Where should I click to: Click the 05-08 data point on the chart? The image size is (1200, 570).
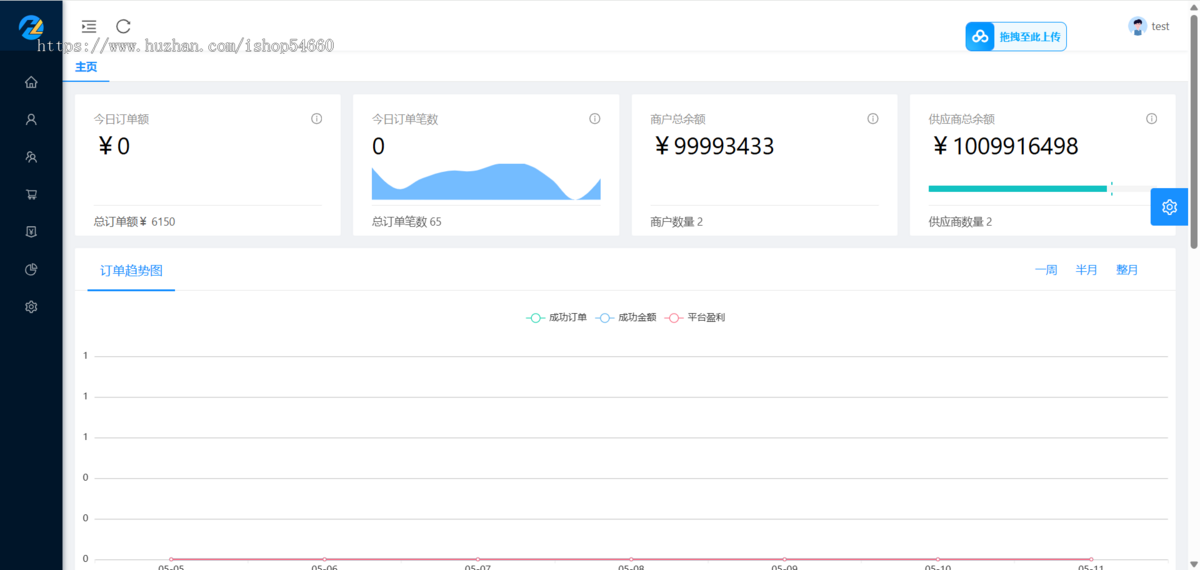pyautogui.click(x=631, y=559)
